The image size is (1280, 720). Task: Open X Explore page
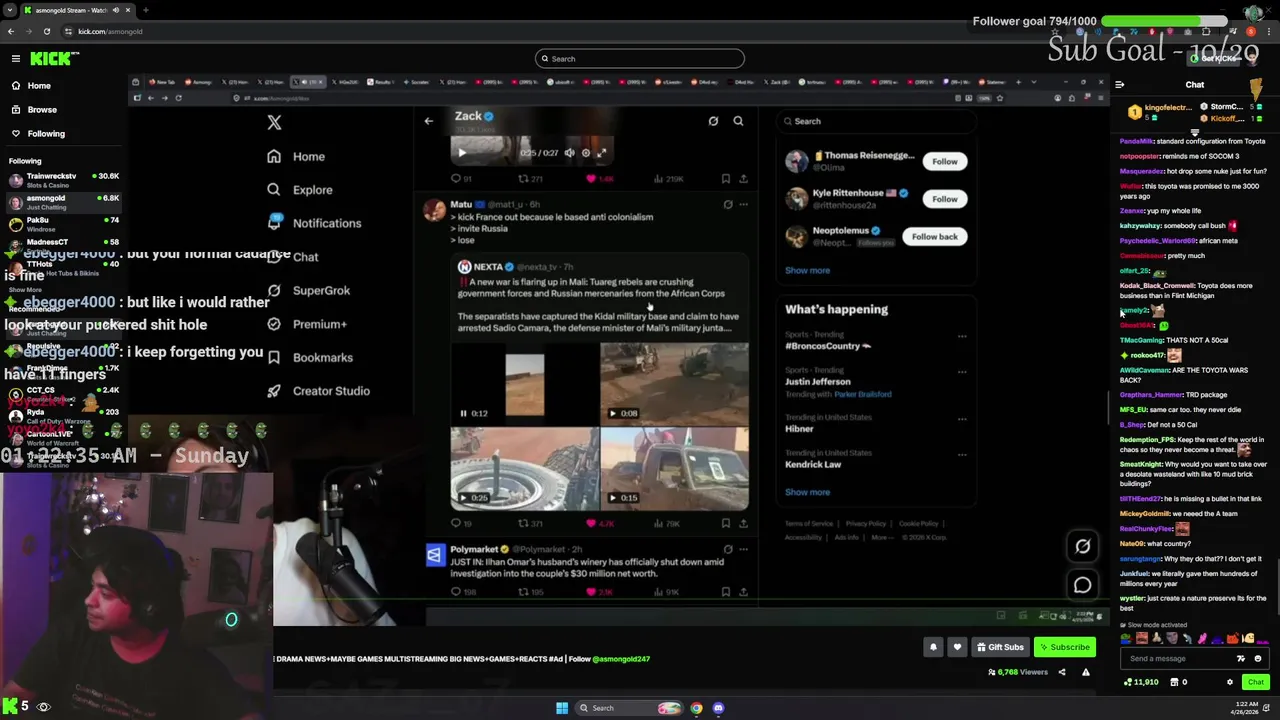300,190
